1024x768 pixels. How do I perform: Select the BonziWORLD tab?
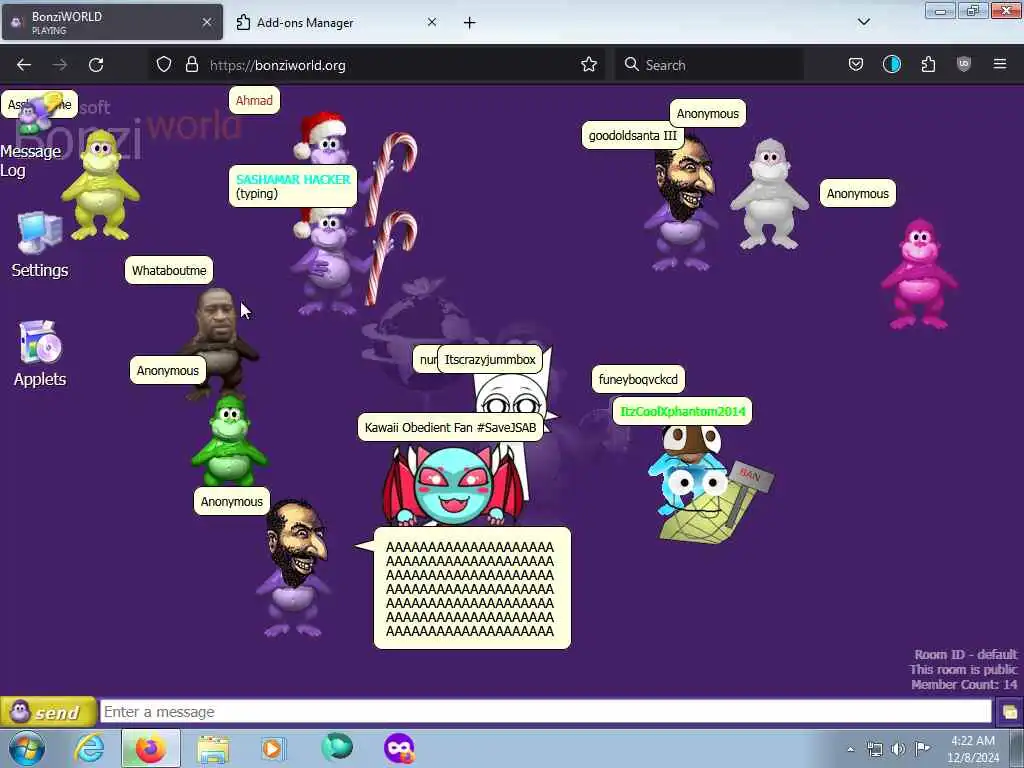104,23
